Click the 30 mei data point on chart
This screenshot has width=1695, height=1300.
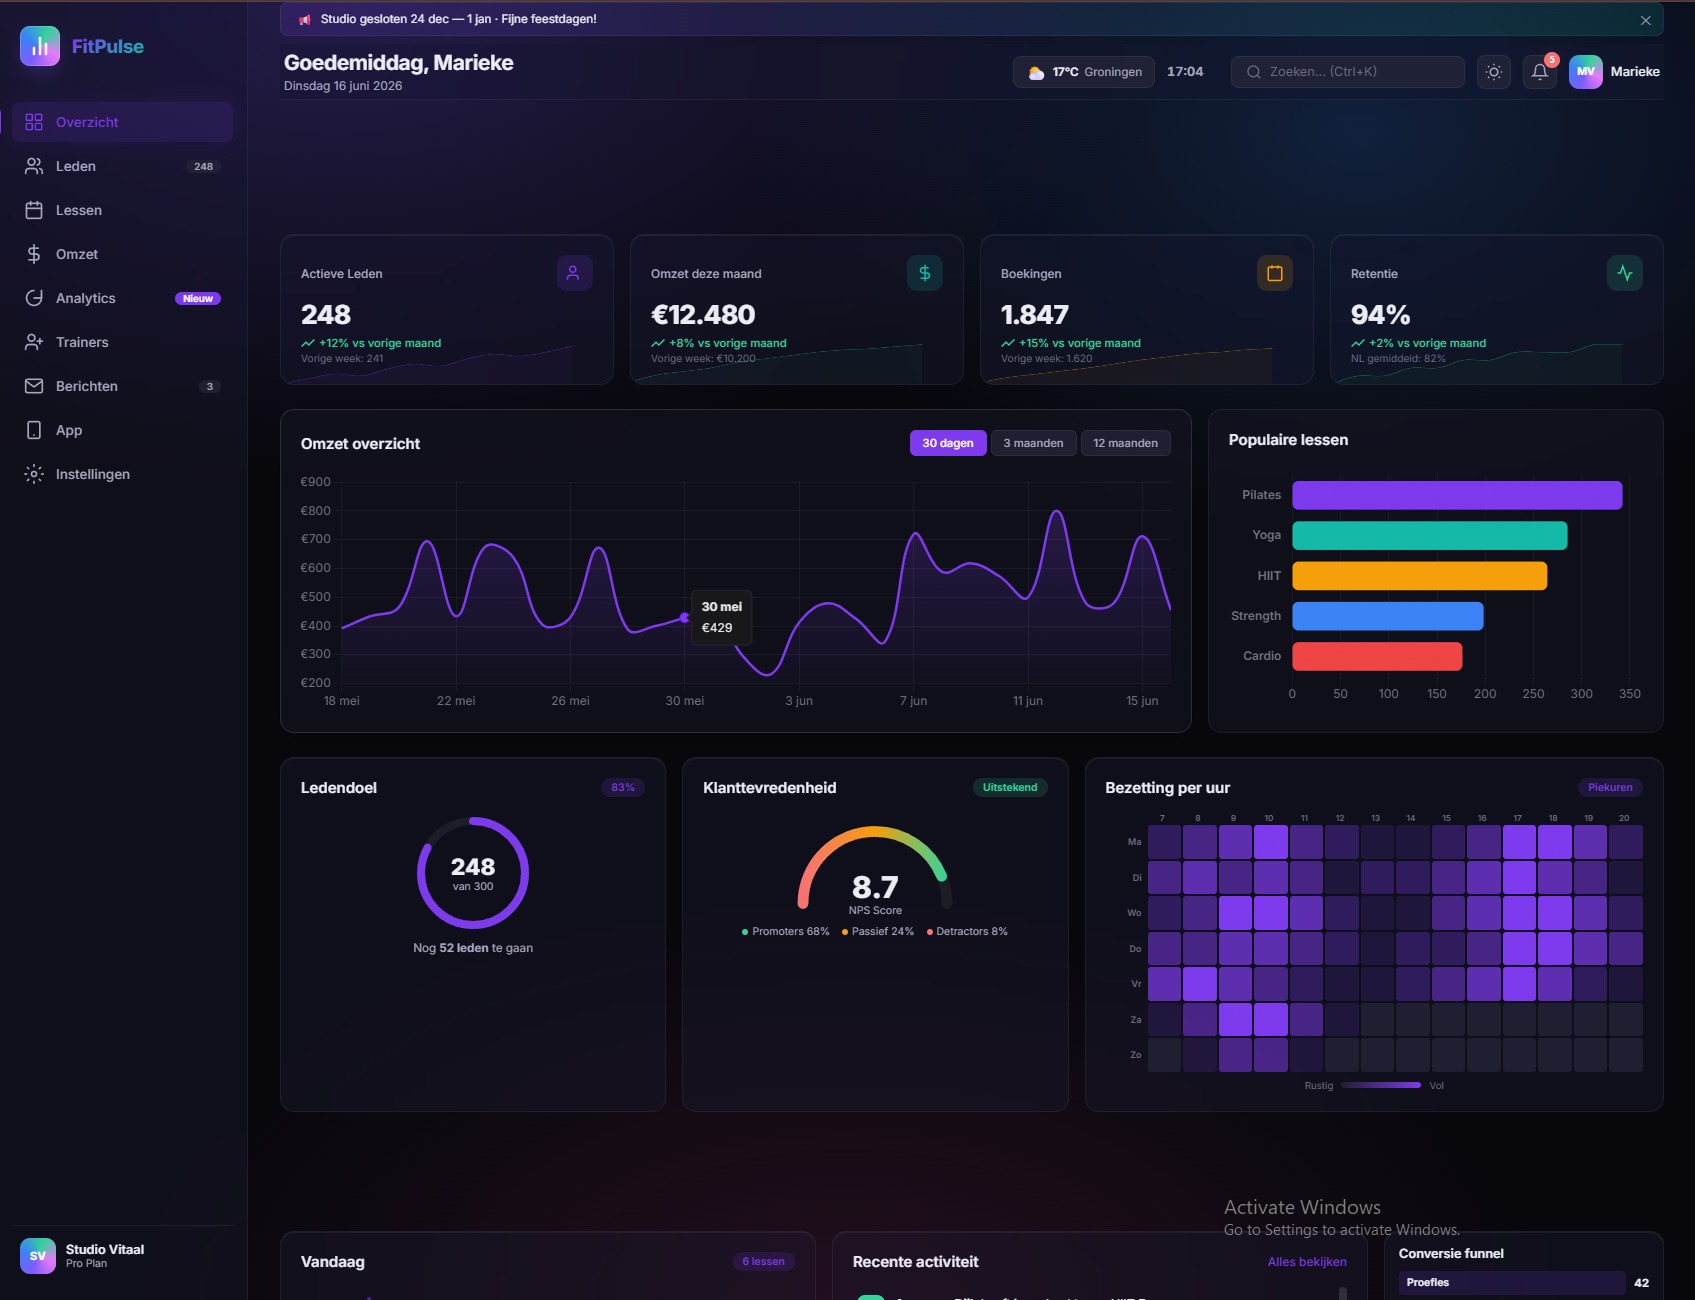click(x=685, y=618)
